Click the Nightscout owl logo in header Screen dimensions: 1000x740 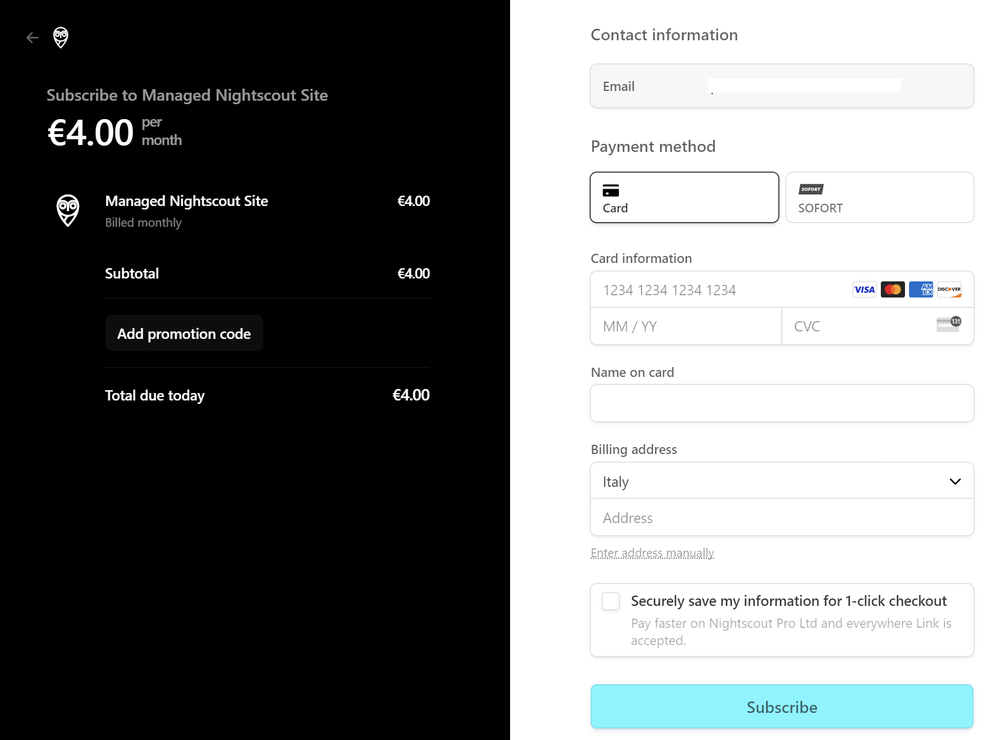(x=61, y=38)
